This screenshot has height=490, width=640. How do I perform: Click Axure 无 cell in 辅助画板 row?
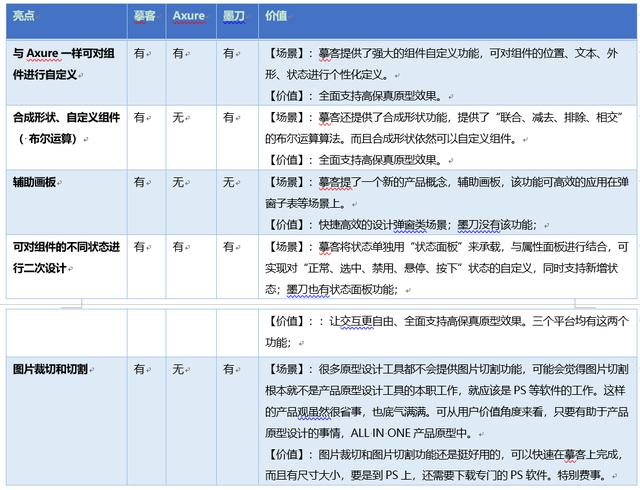click(x=178, y=182)
